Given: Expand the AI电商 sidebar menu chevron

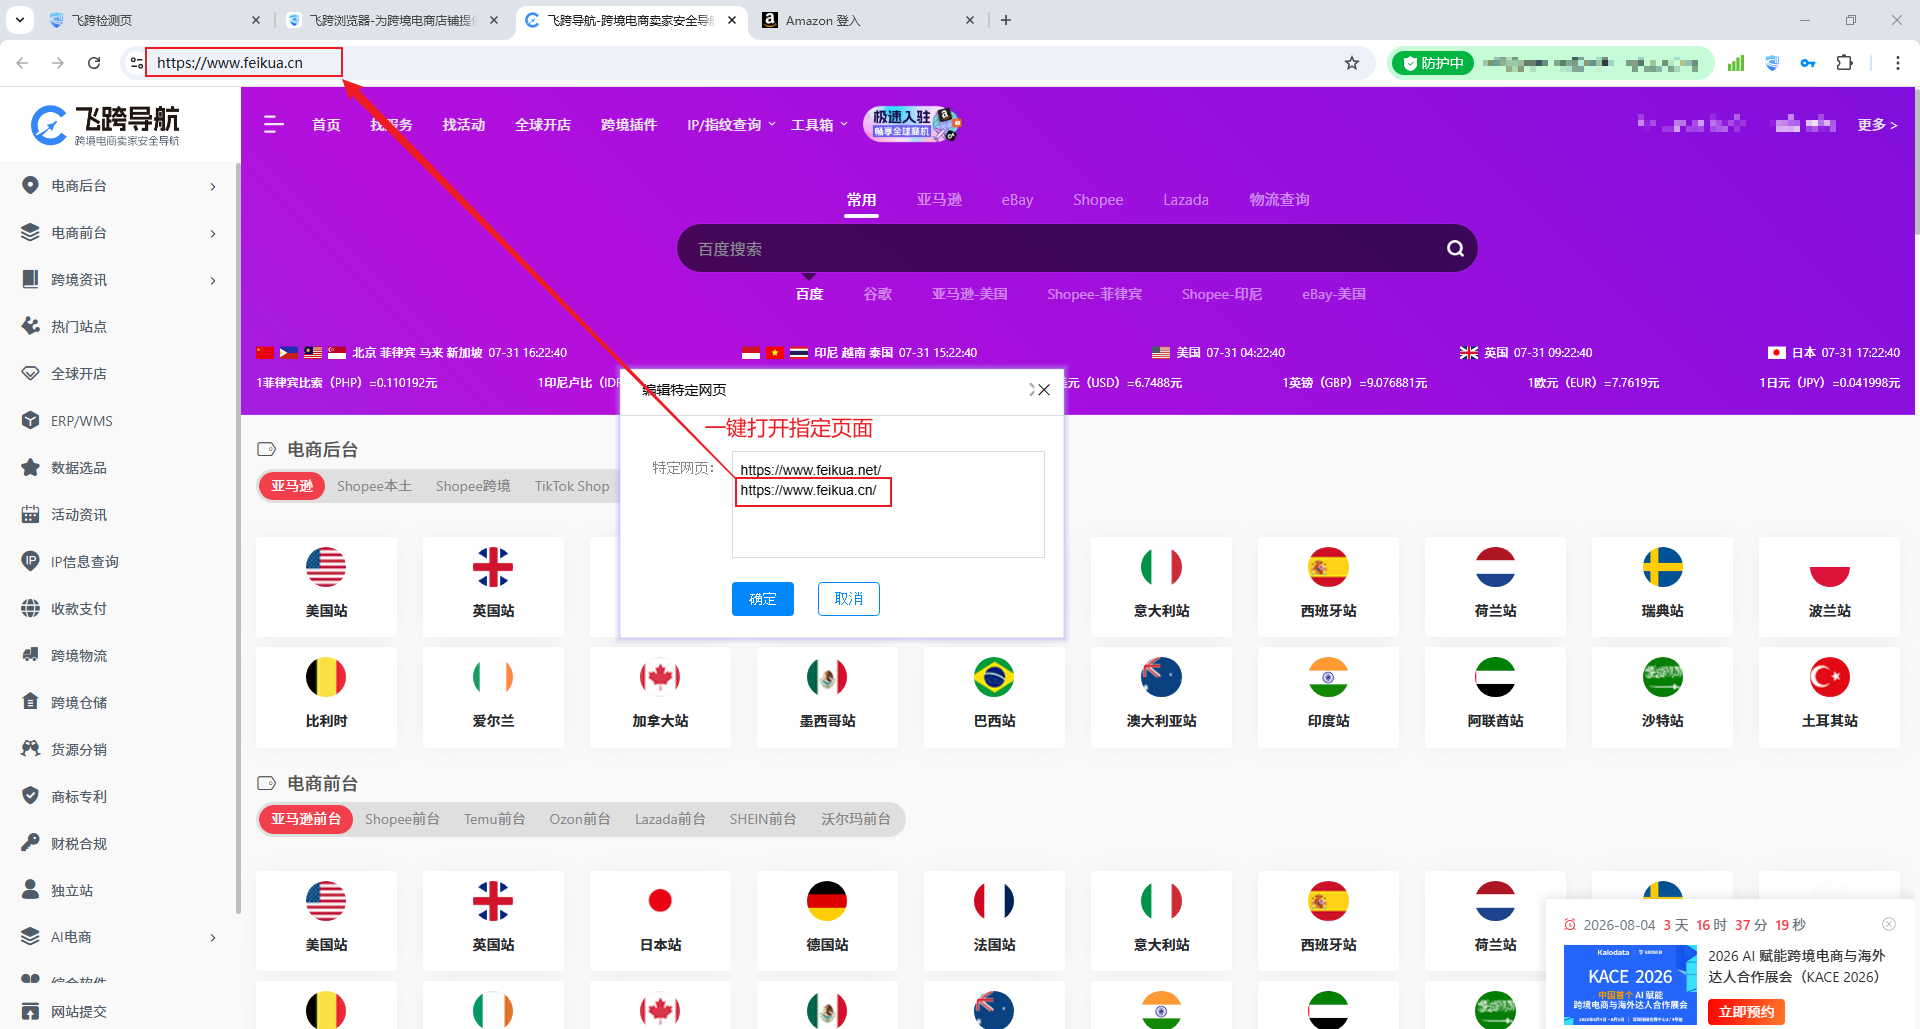Looking at the screenshot, I should [x=213, y=937].
